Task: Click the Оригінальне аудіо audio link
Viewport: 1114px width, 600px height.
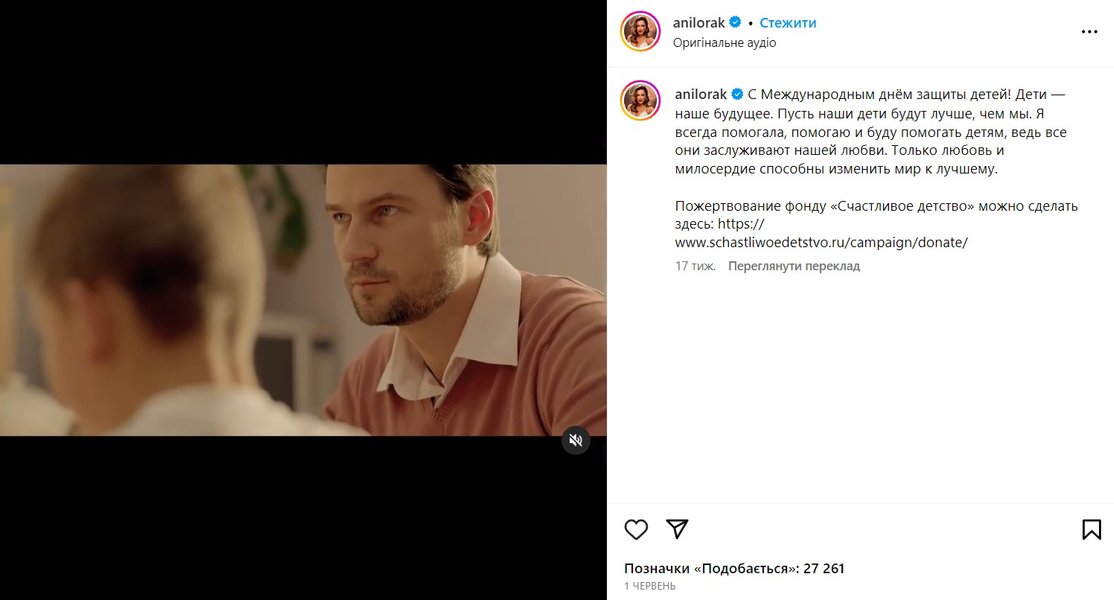Action: (x=725, y=43)
